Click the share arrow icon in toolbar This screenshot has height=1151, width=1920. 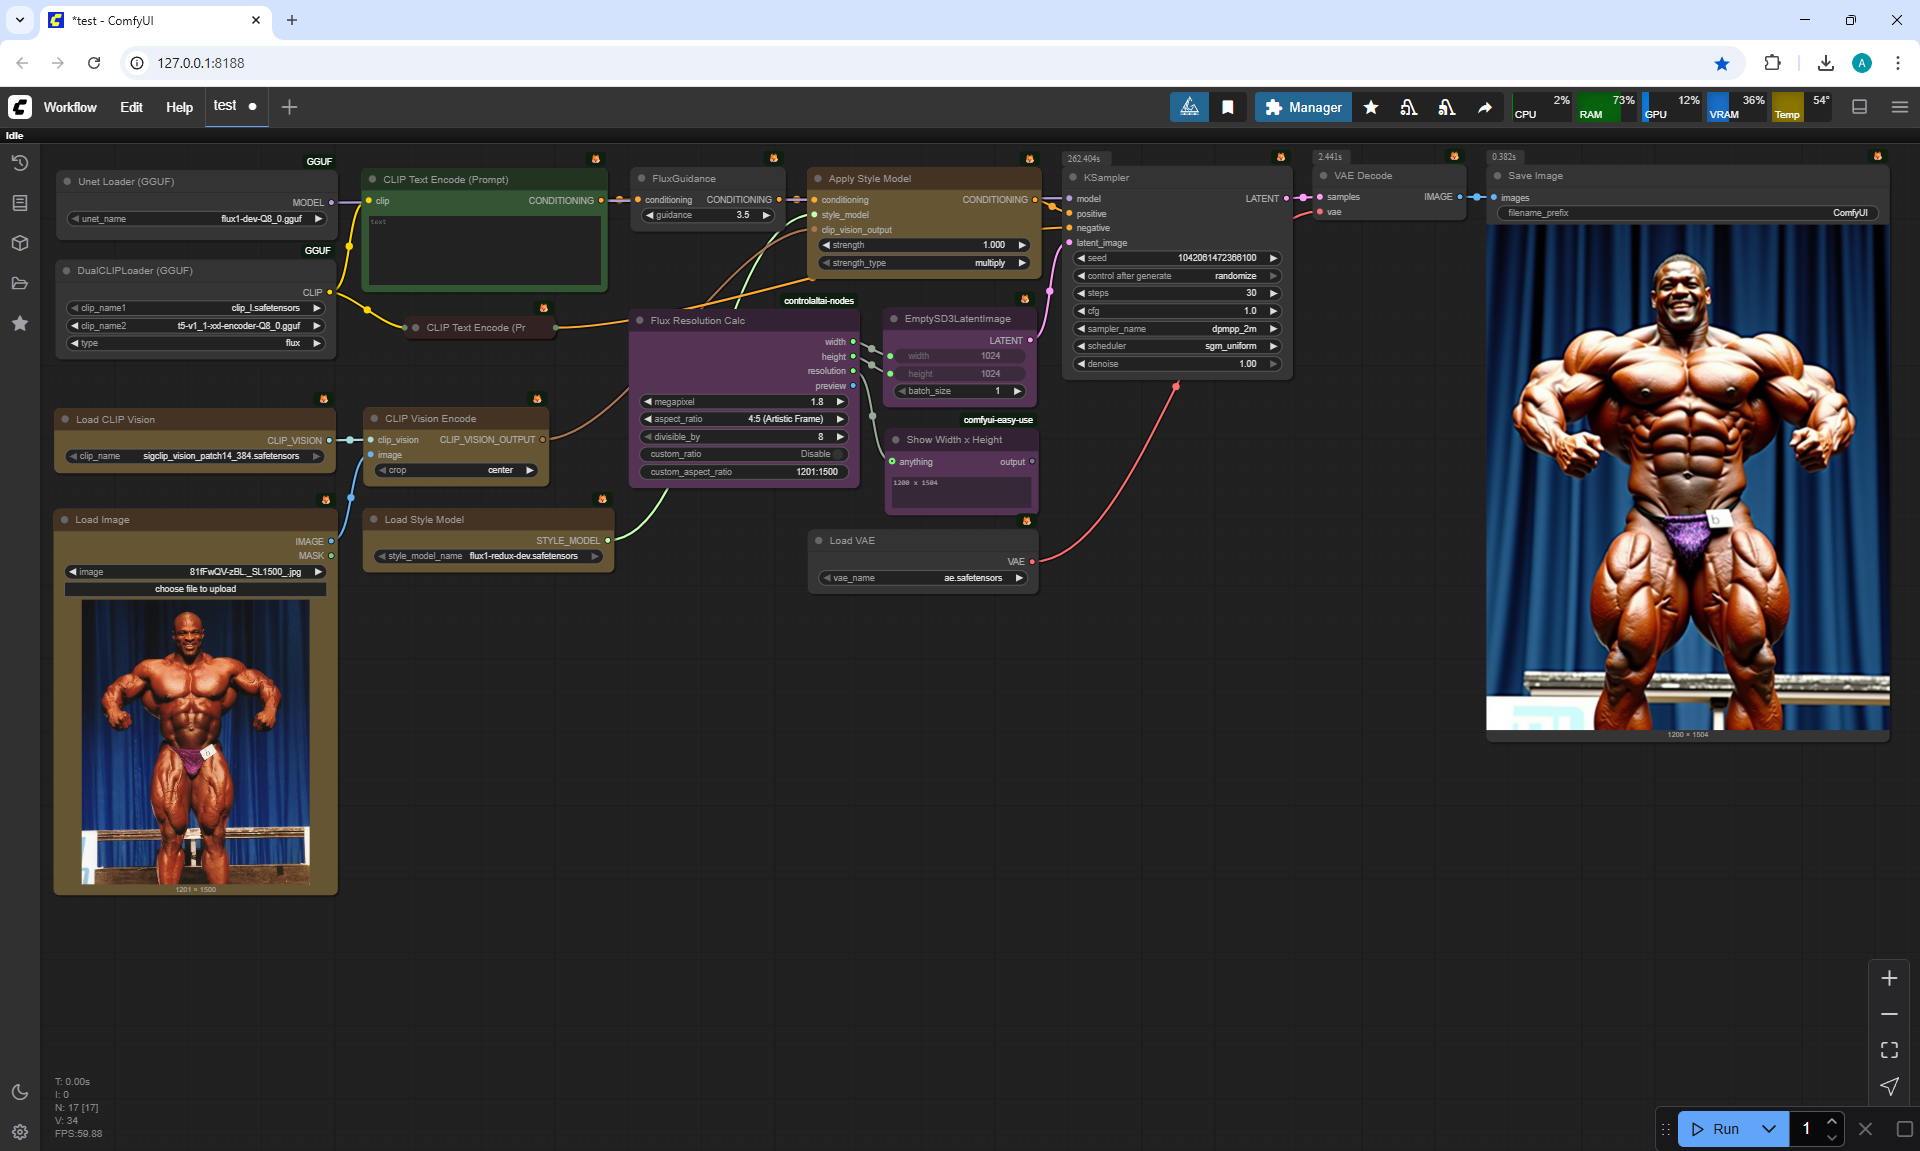pos(1485,107)
